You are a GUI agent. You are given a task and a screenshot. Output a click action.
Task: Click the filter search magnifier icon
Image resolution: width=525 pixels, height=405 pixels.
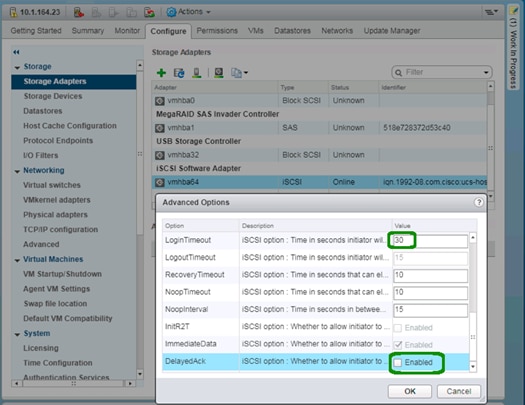point(398,73)
